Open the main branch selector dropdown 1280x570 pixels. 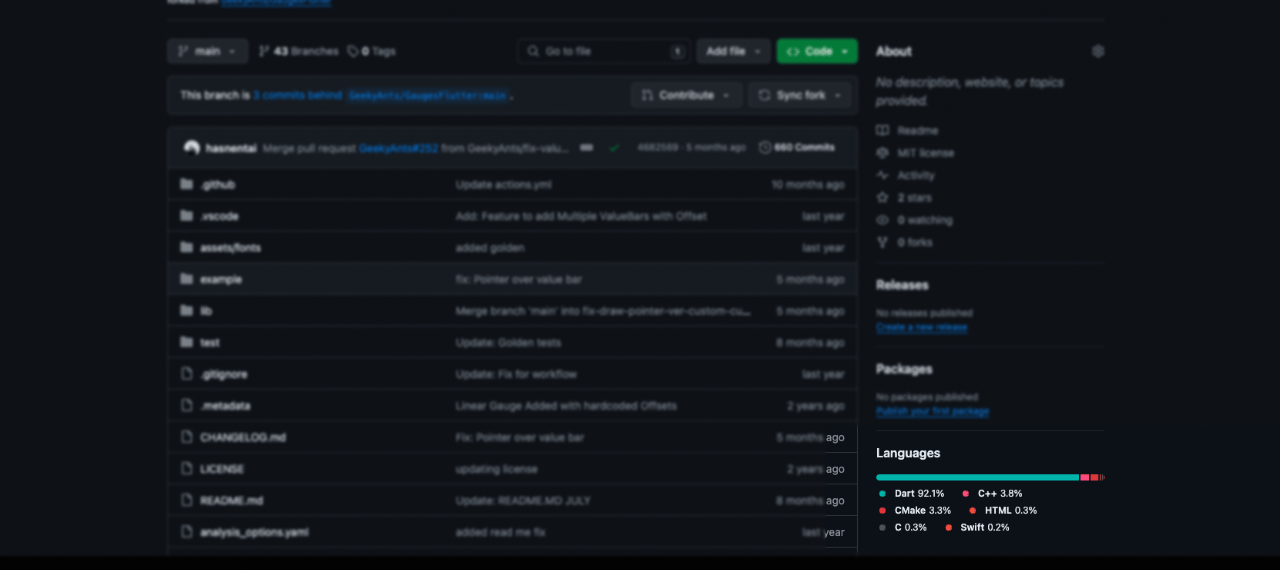pos(207,51)
